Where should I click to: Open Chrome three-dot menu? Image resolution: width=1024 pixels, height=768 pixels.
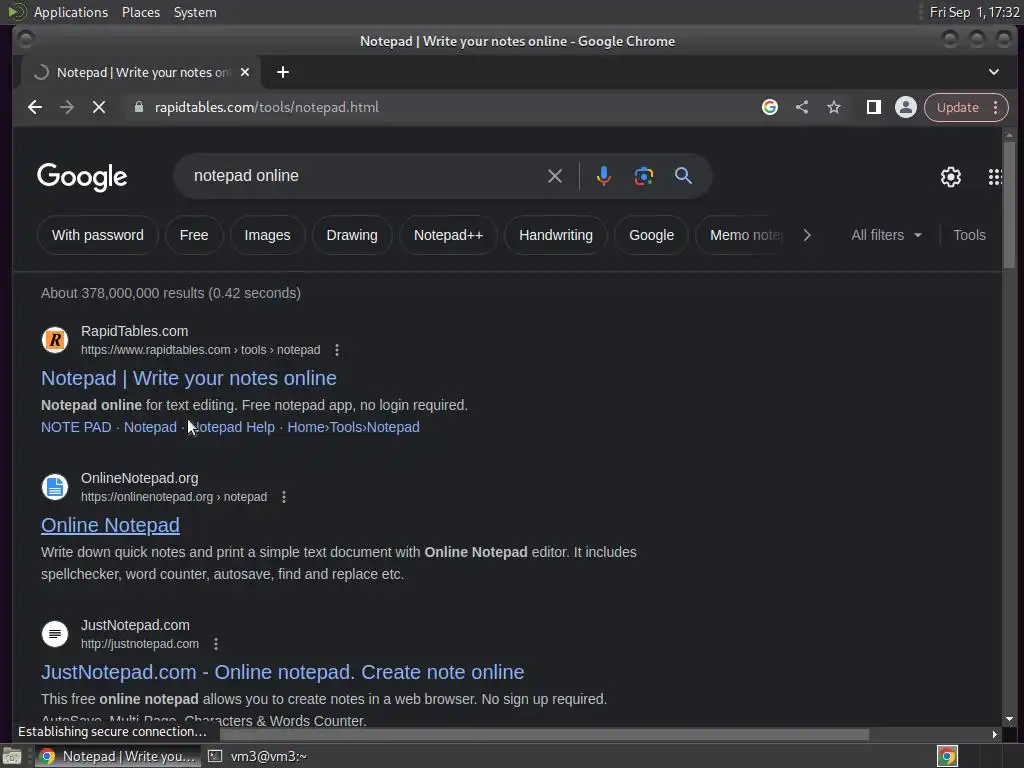pos(995,107)
